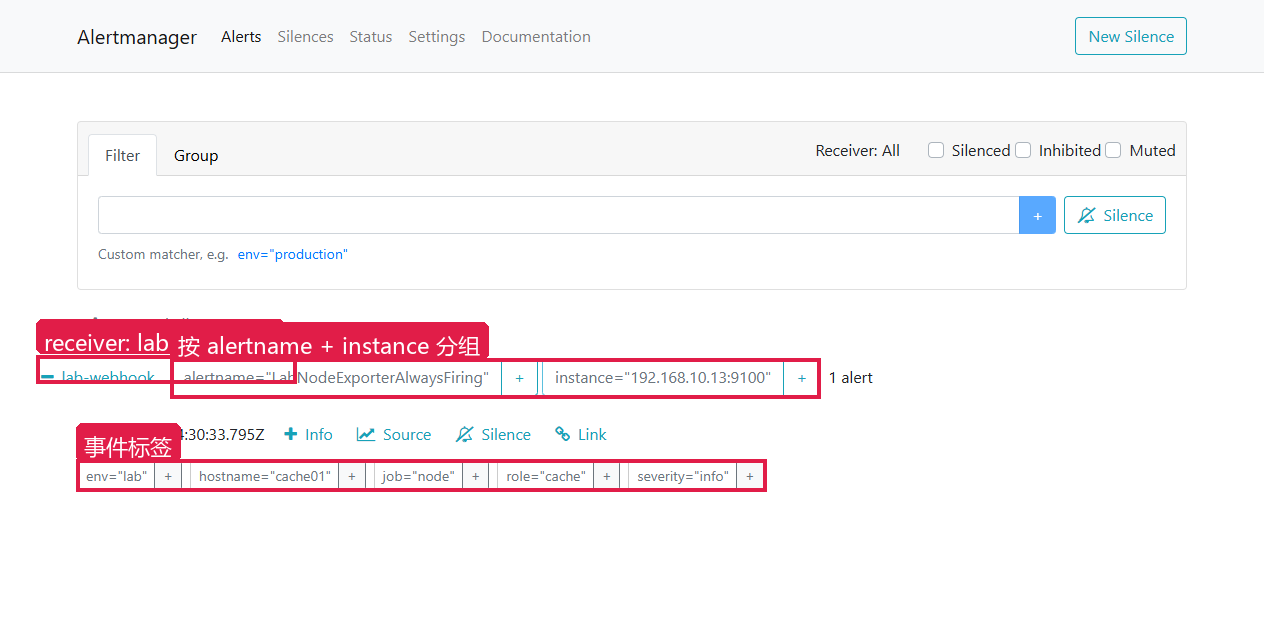1264x625 pixels.
Task: Click the blue plus add-filter button
Action: [x=1037, y=215]
